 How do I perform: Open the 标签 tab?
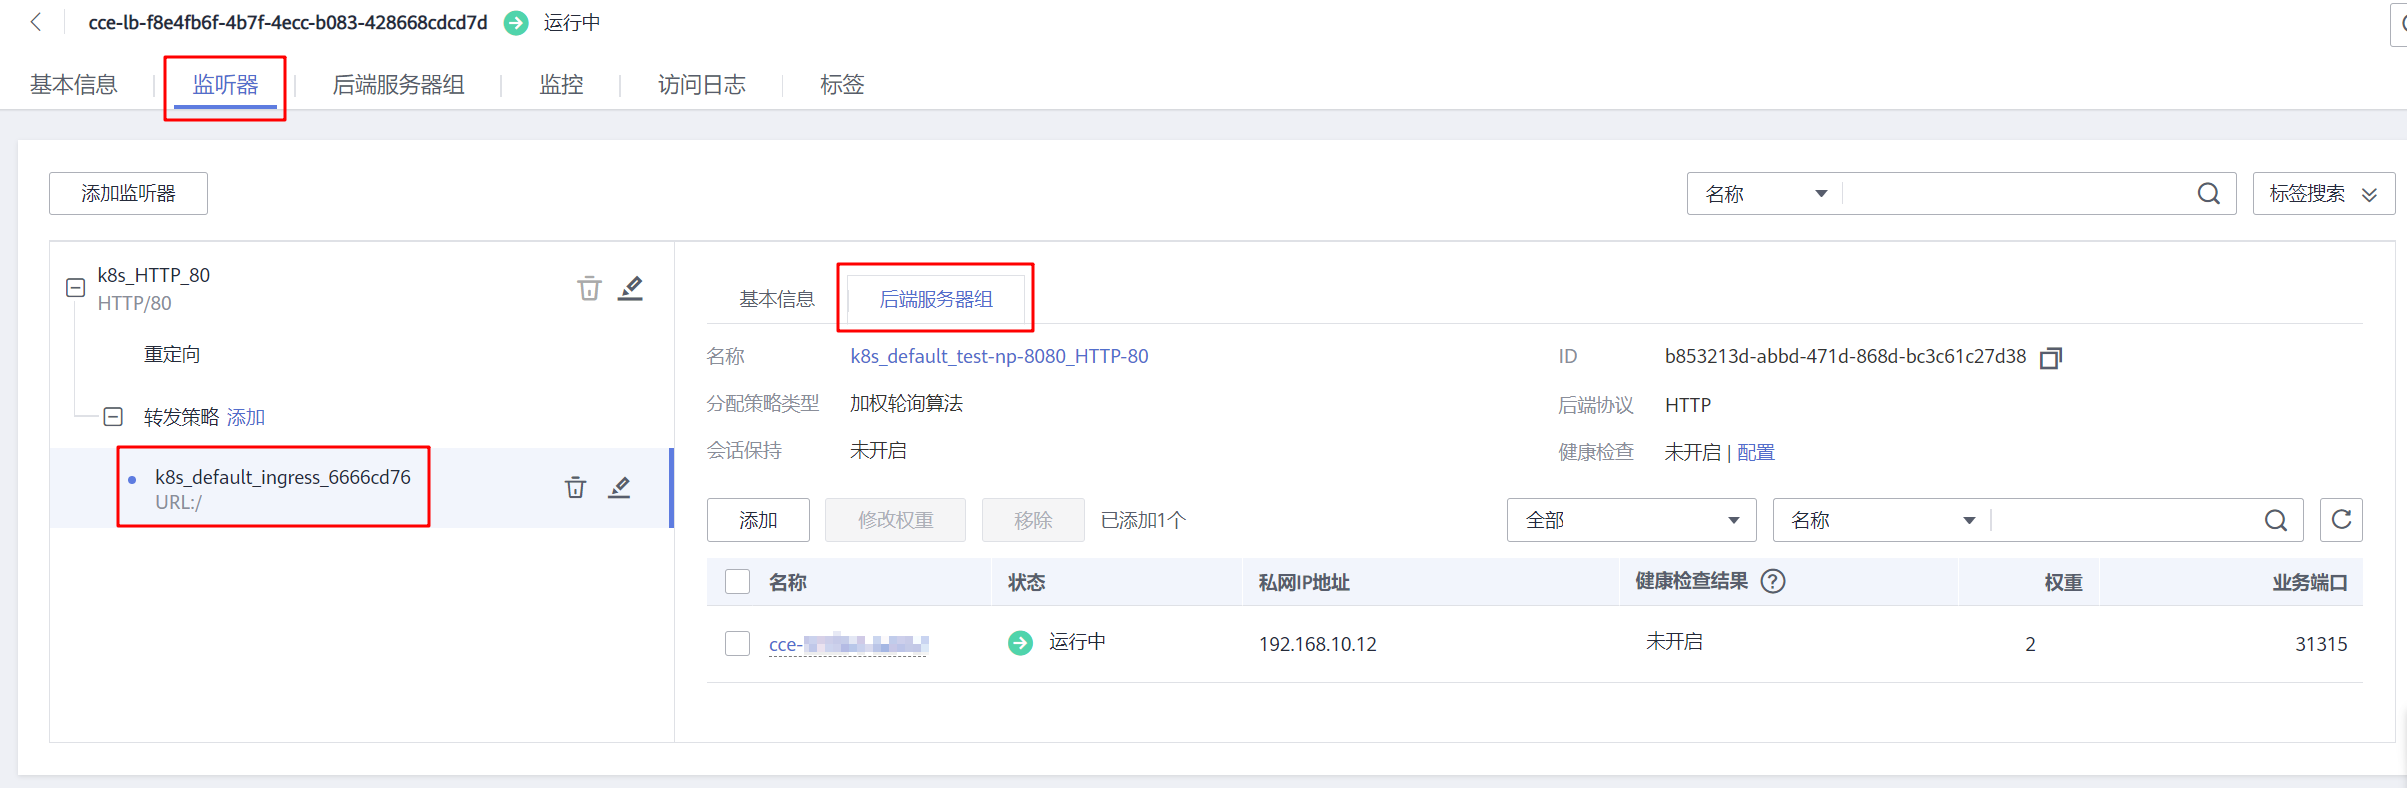point(842,85)
